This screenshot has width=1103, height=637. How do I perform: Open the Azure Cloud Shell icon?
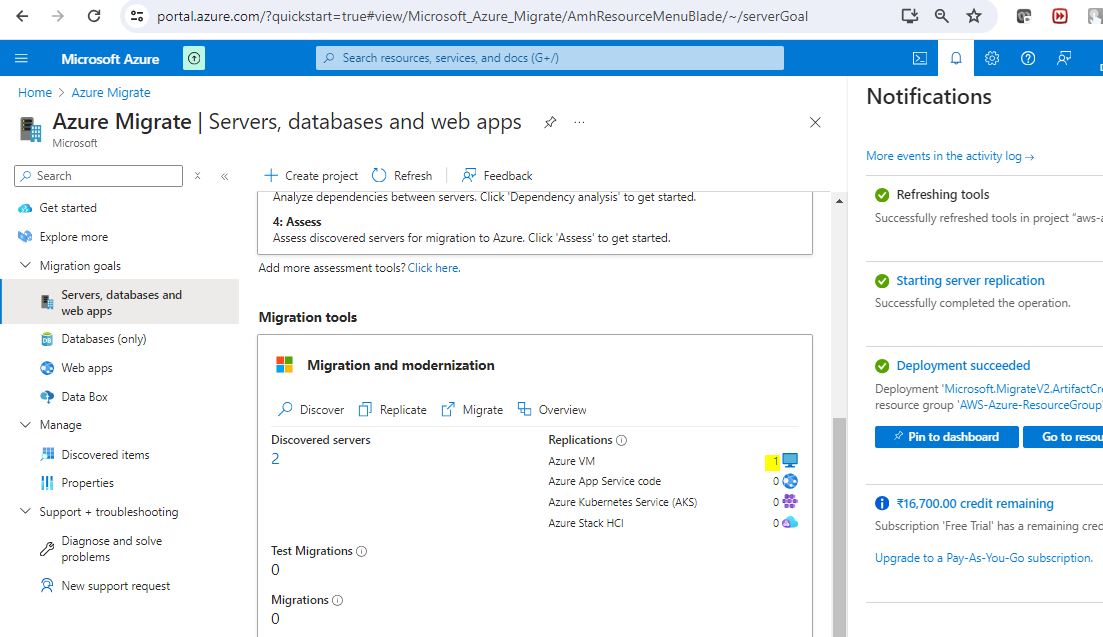920,58
